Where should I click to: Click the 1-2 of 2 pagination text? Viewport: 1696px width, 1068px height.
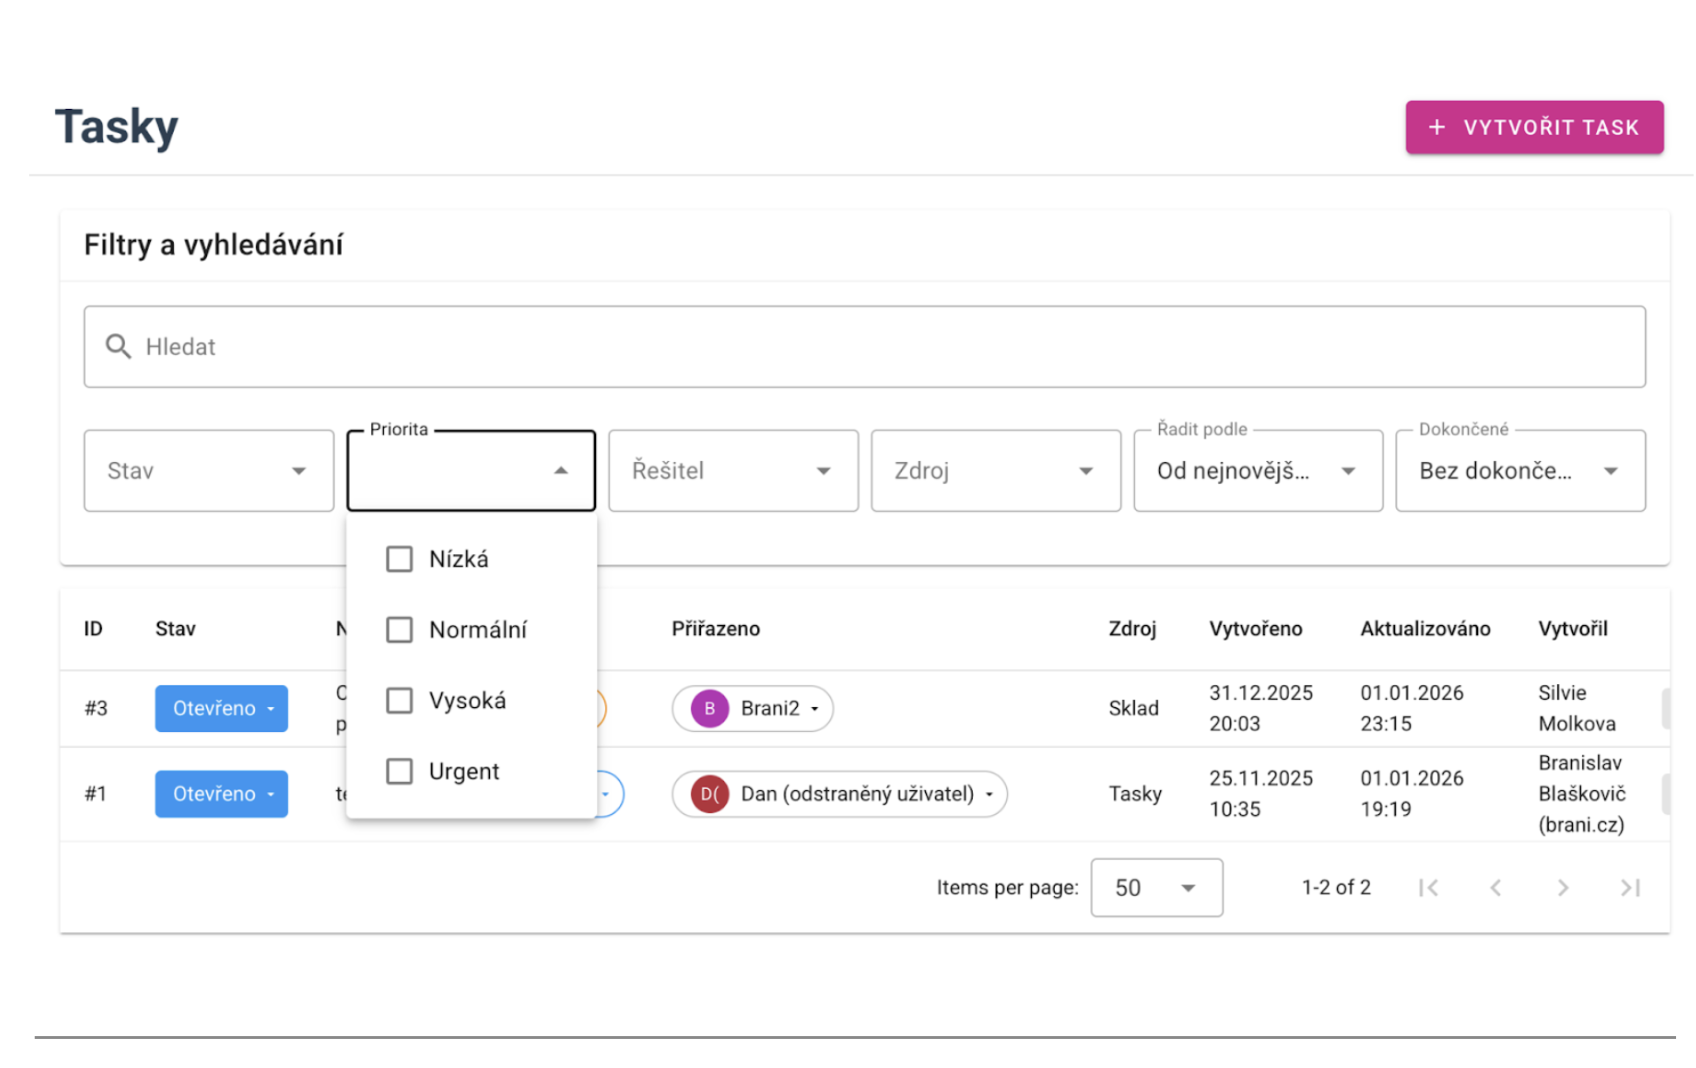coord(1336,887)
